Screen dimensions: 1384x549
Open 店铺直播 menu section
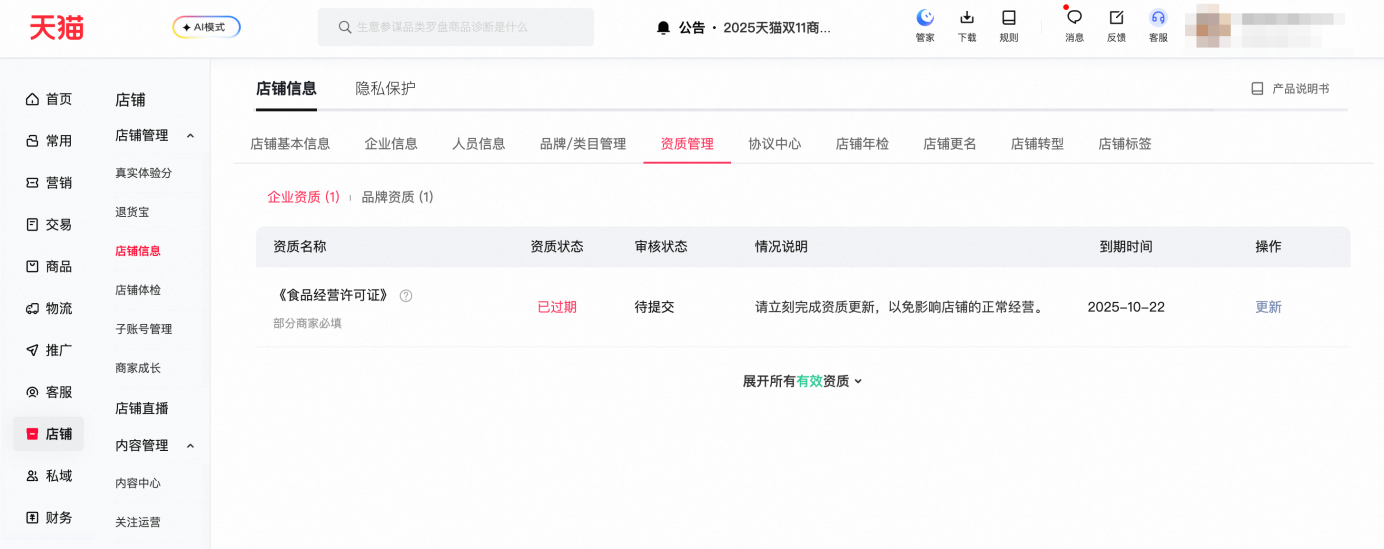(142, 408)
